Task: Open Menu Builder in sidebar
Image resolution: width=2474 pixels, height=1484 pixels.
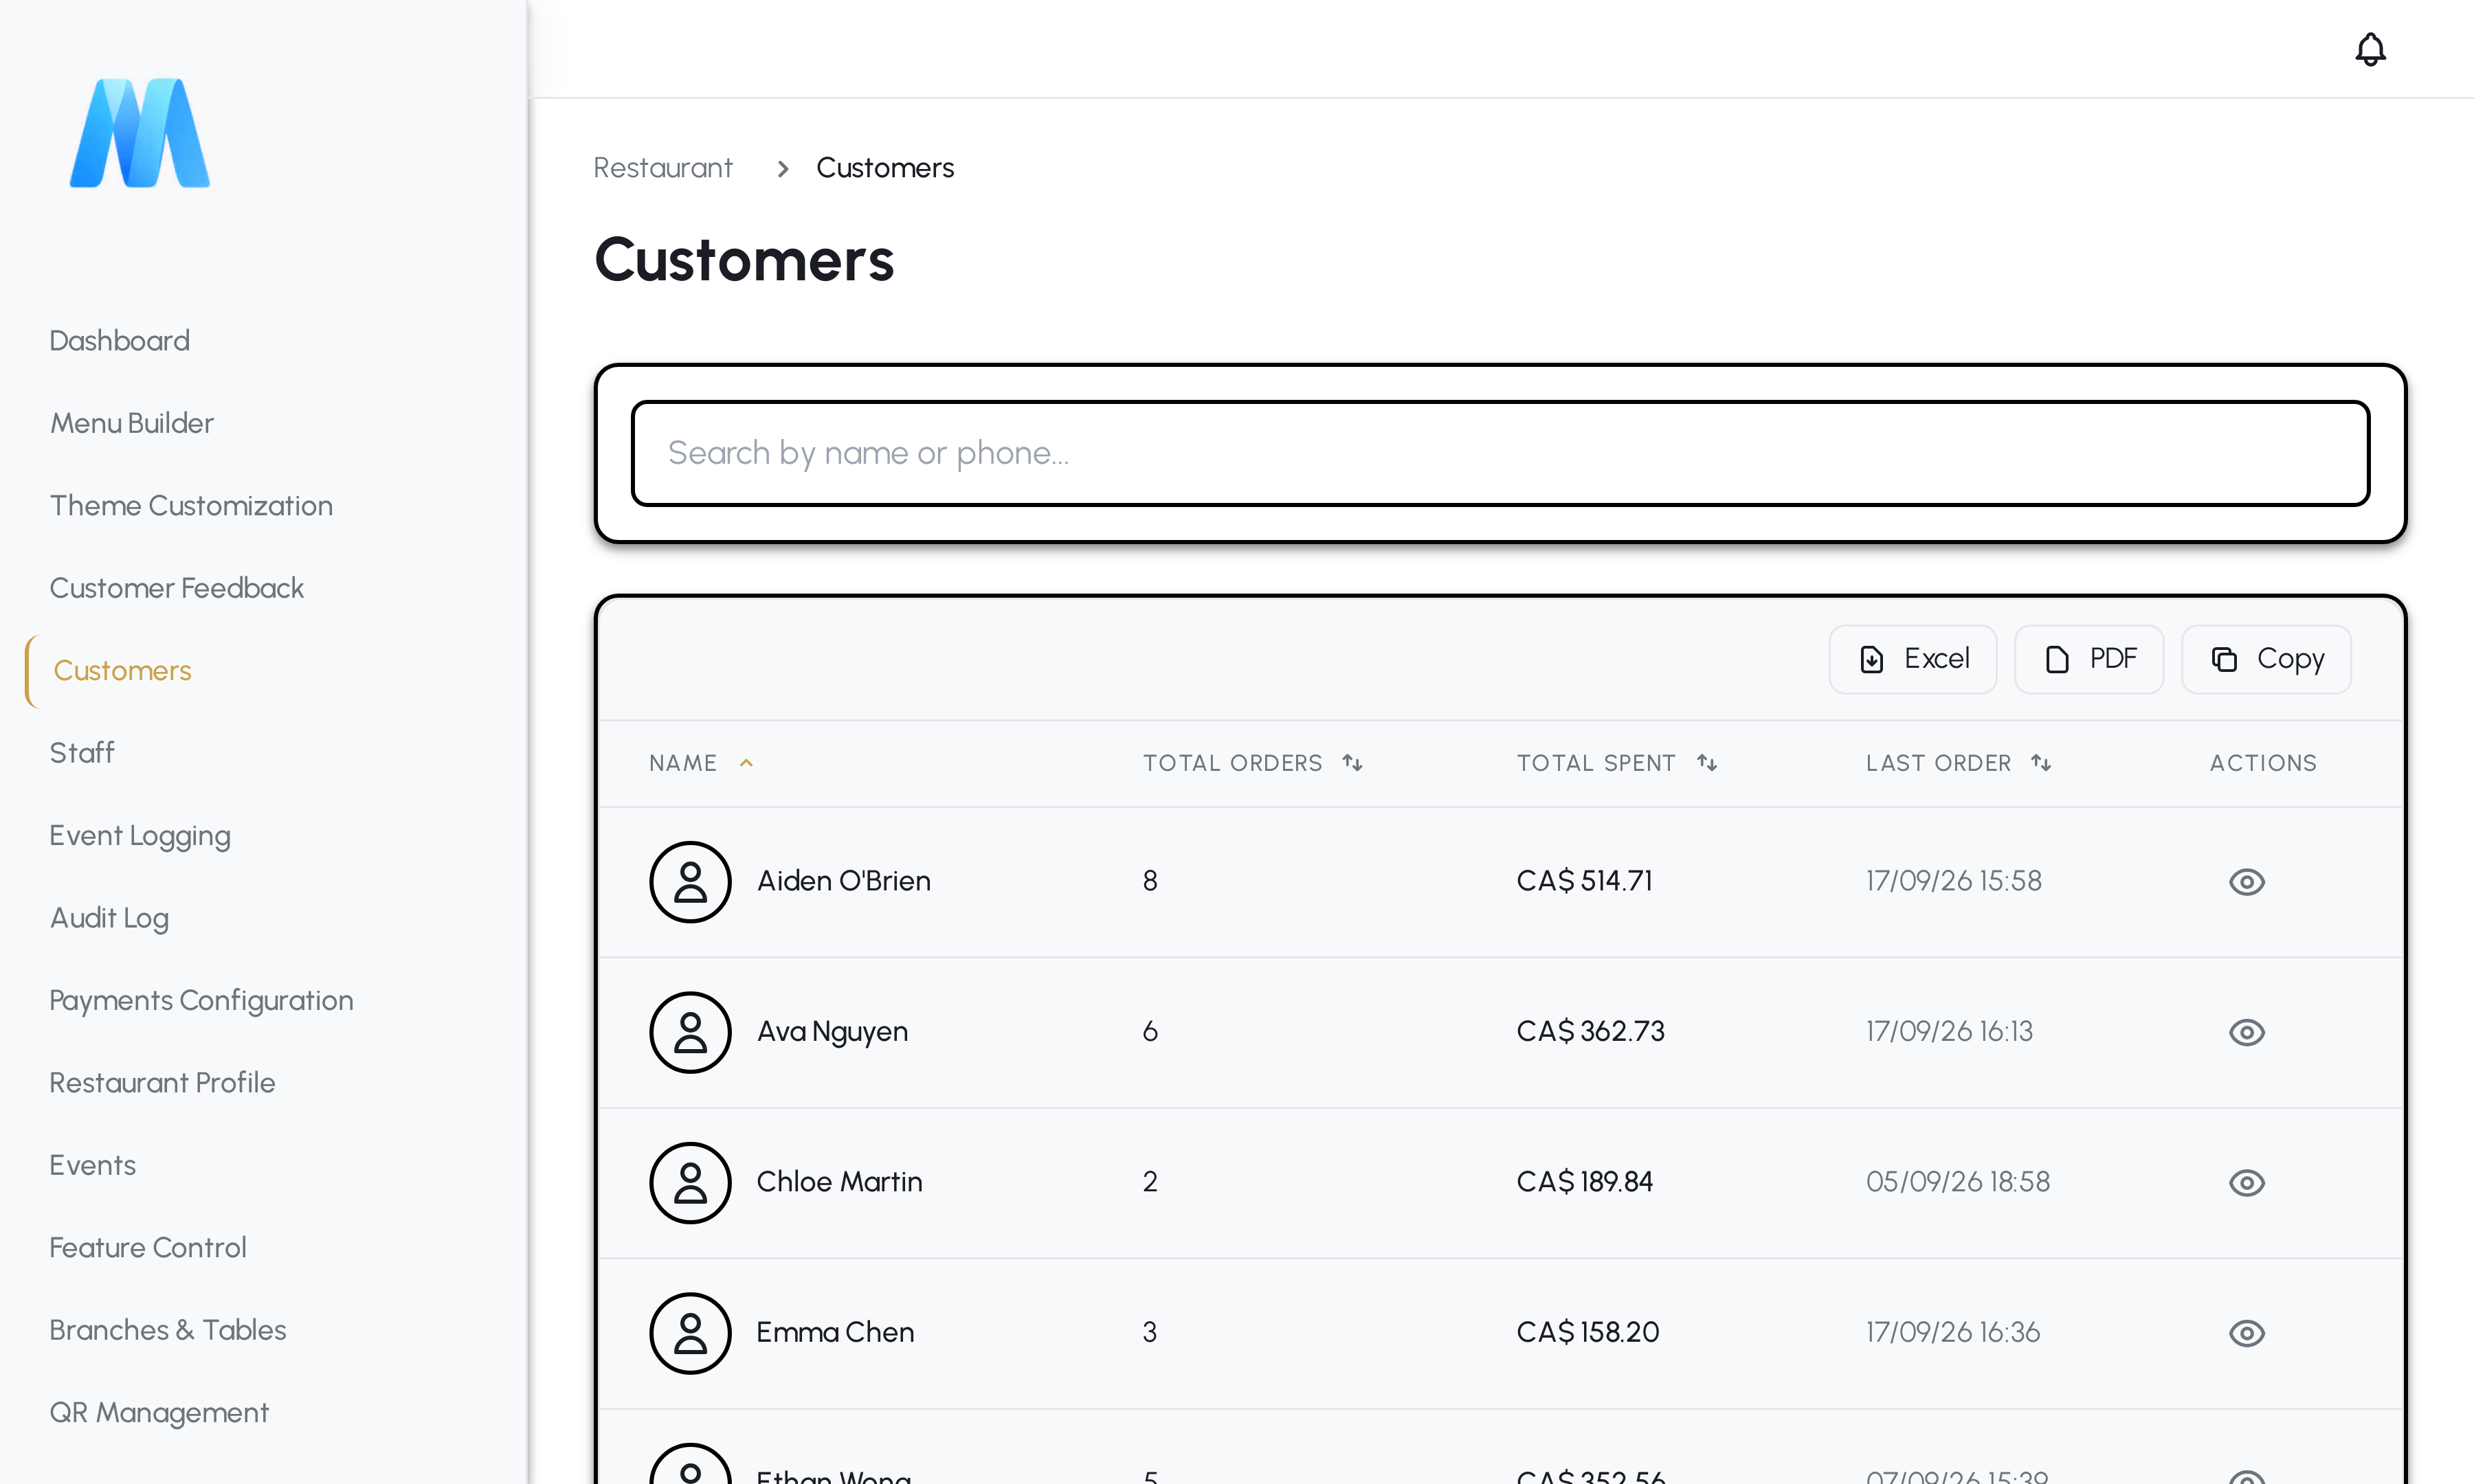Action: click(x=131, y=423)
